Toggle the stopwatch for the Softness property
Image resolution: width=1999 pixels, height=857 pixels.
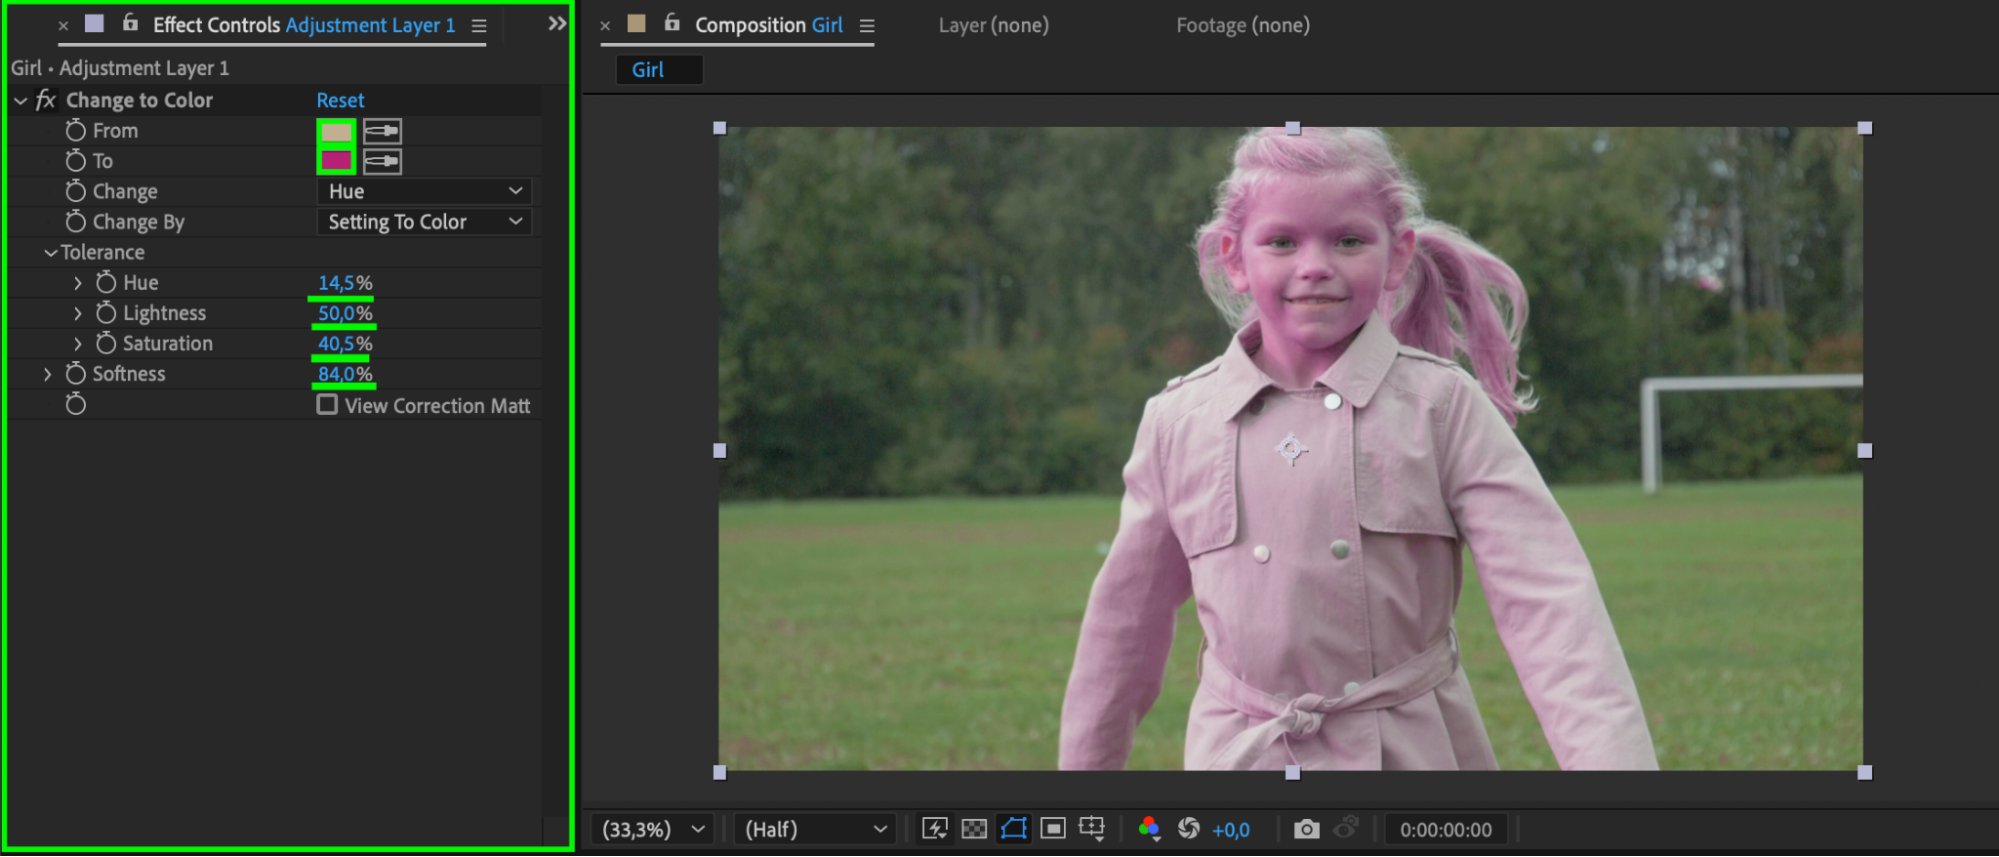76,374
